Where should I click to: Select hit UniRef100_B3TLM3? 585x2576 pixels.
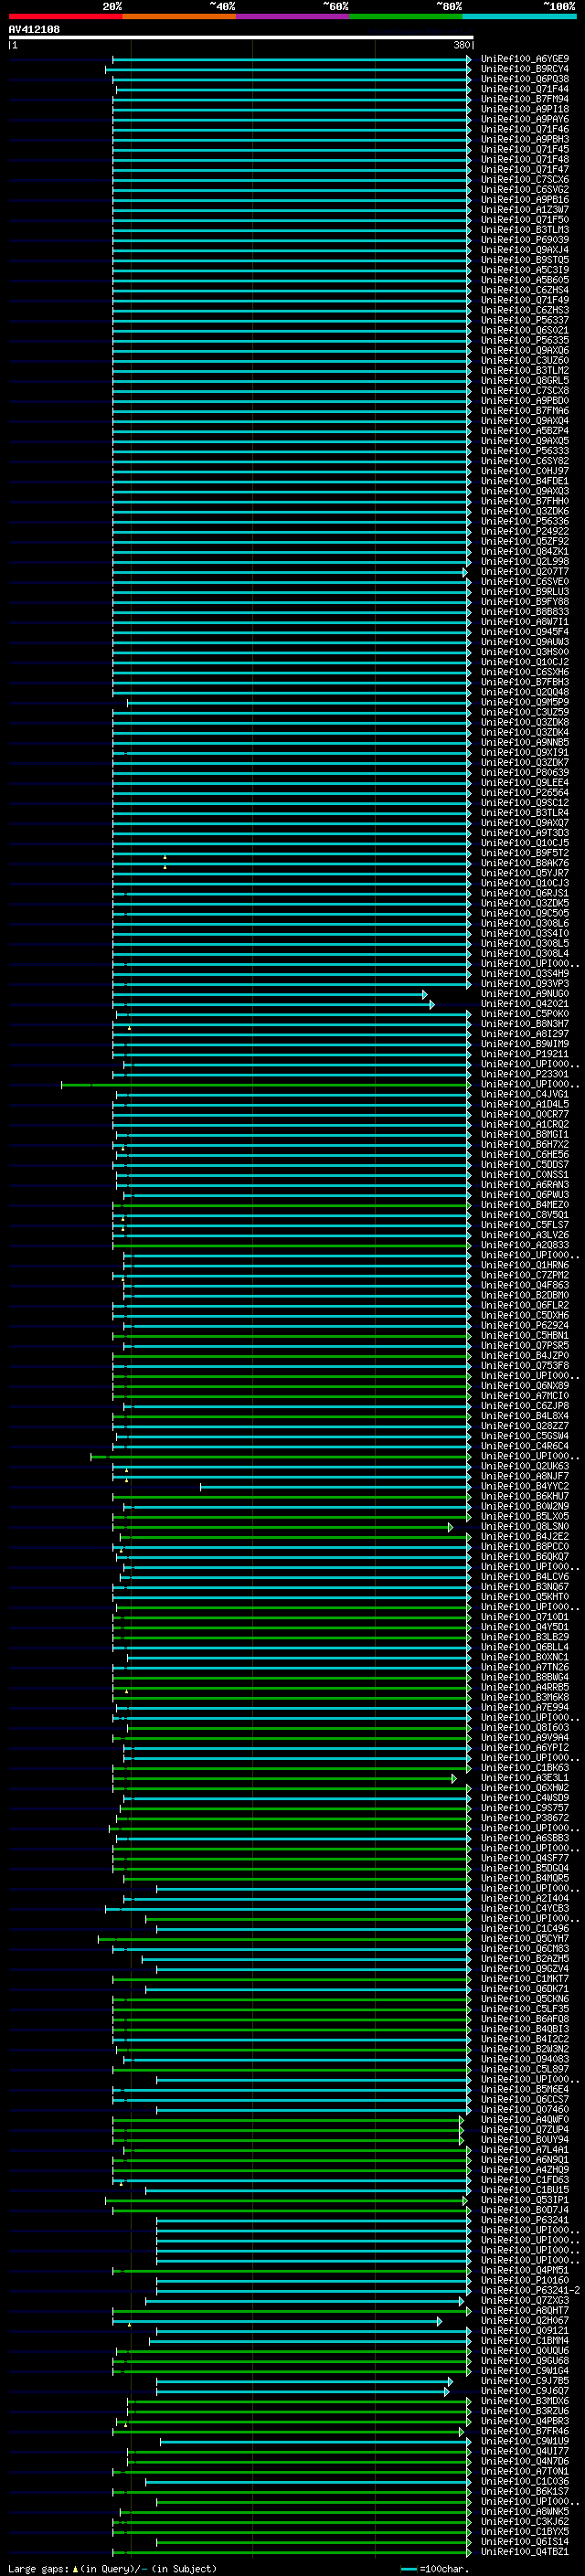(x=525, y=230)
